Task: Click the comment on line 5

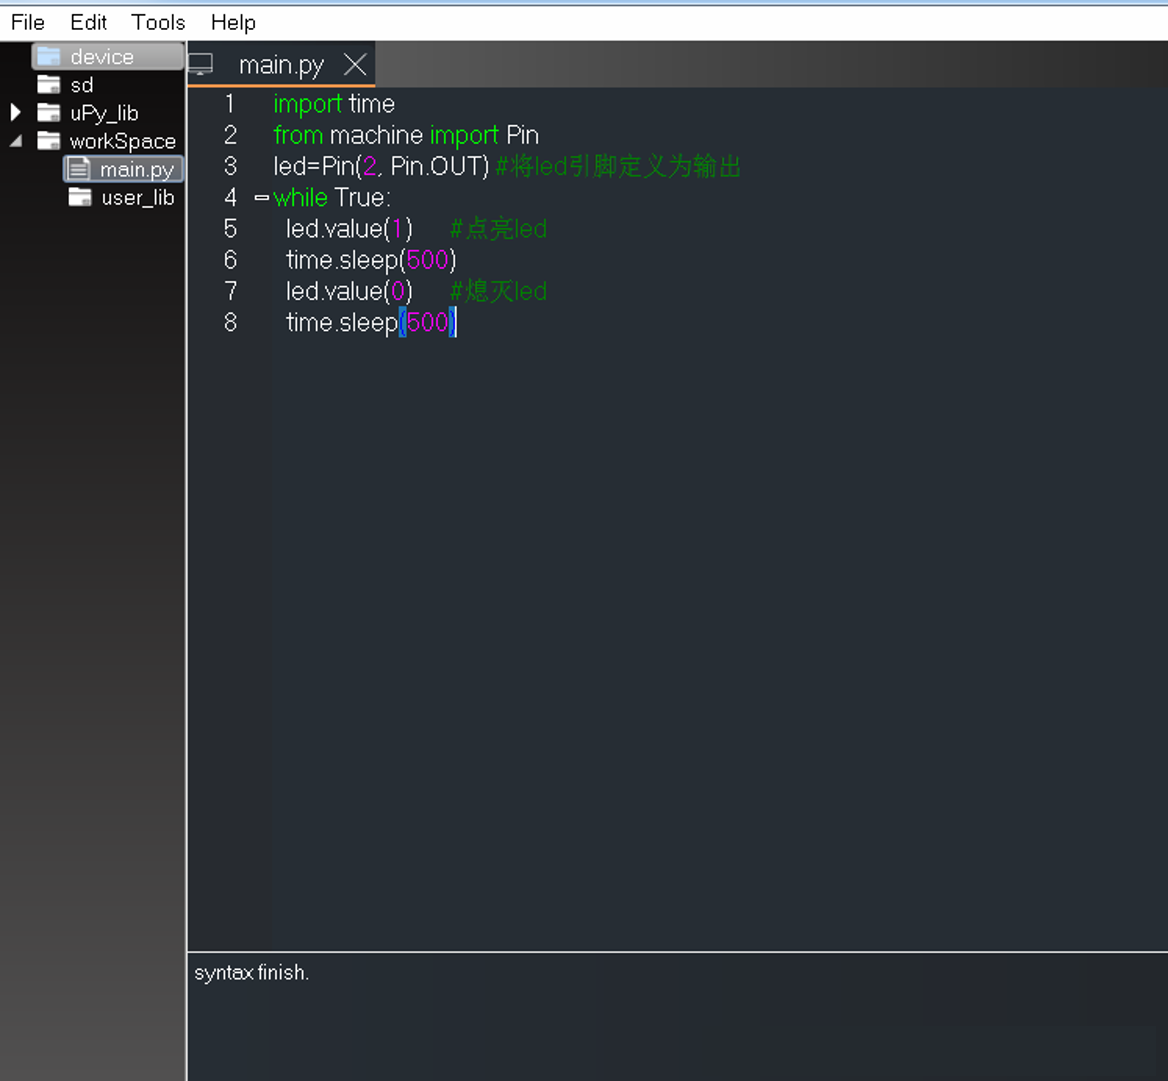Action: [498, 229]
